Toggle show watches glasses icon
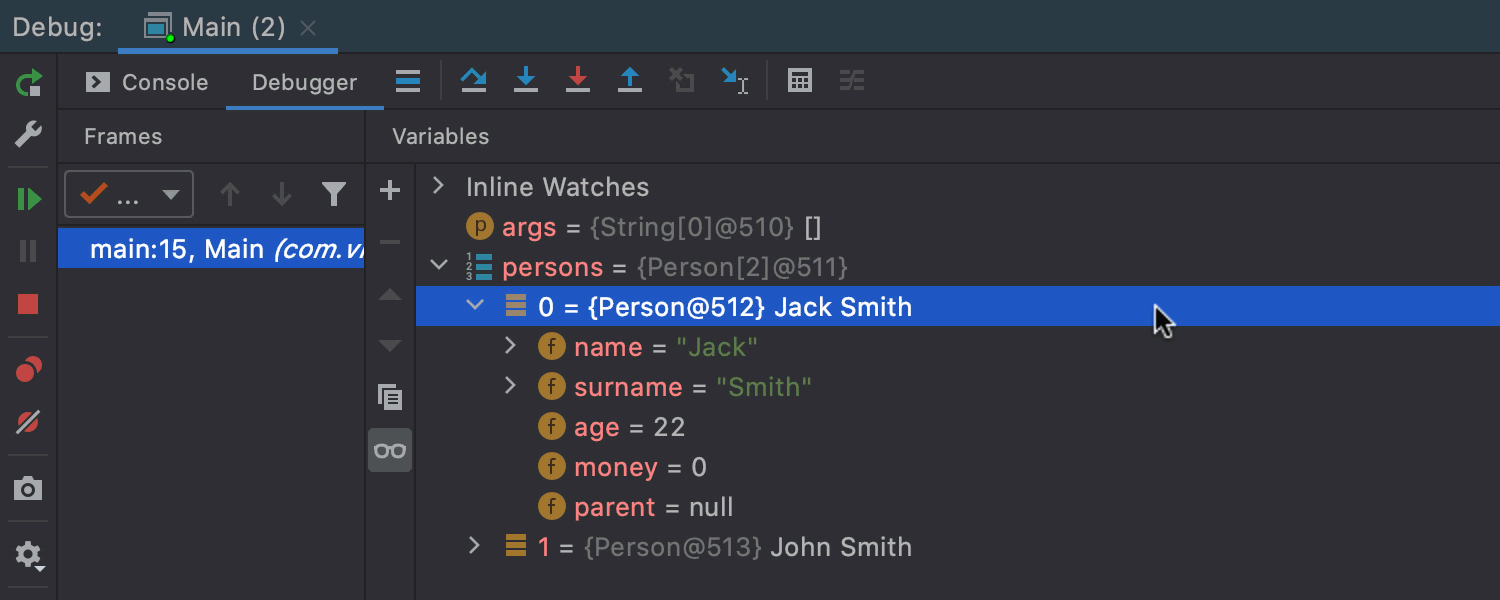This screenshot has height=600, width=1500. click(390, 450)
